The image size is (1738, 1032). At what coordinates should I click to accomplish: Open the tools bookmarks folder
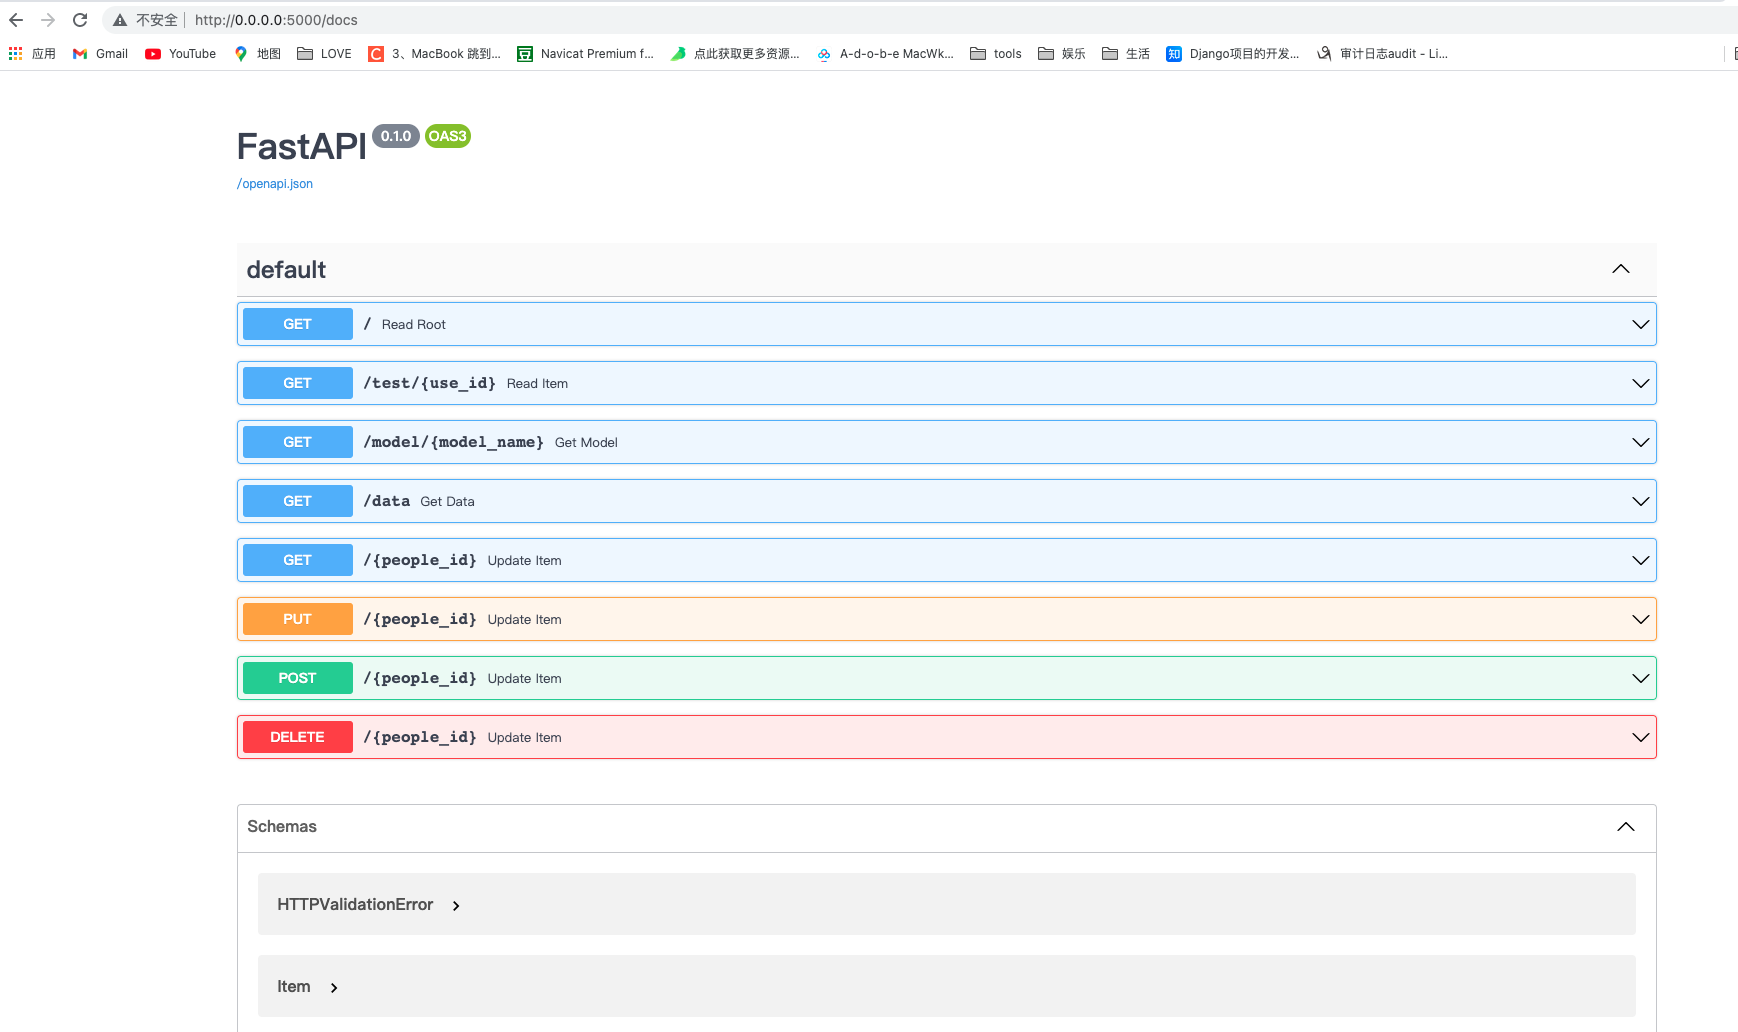pos(995,54)
